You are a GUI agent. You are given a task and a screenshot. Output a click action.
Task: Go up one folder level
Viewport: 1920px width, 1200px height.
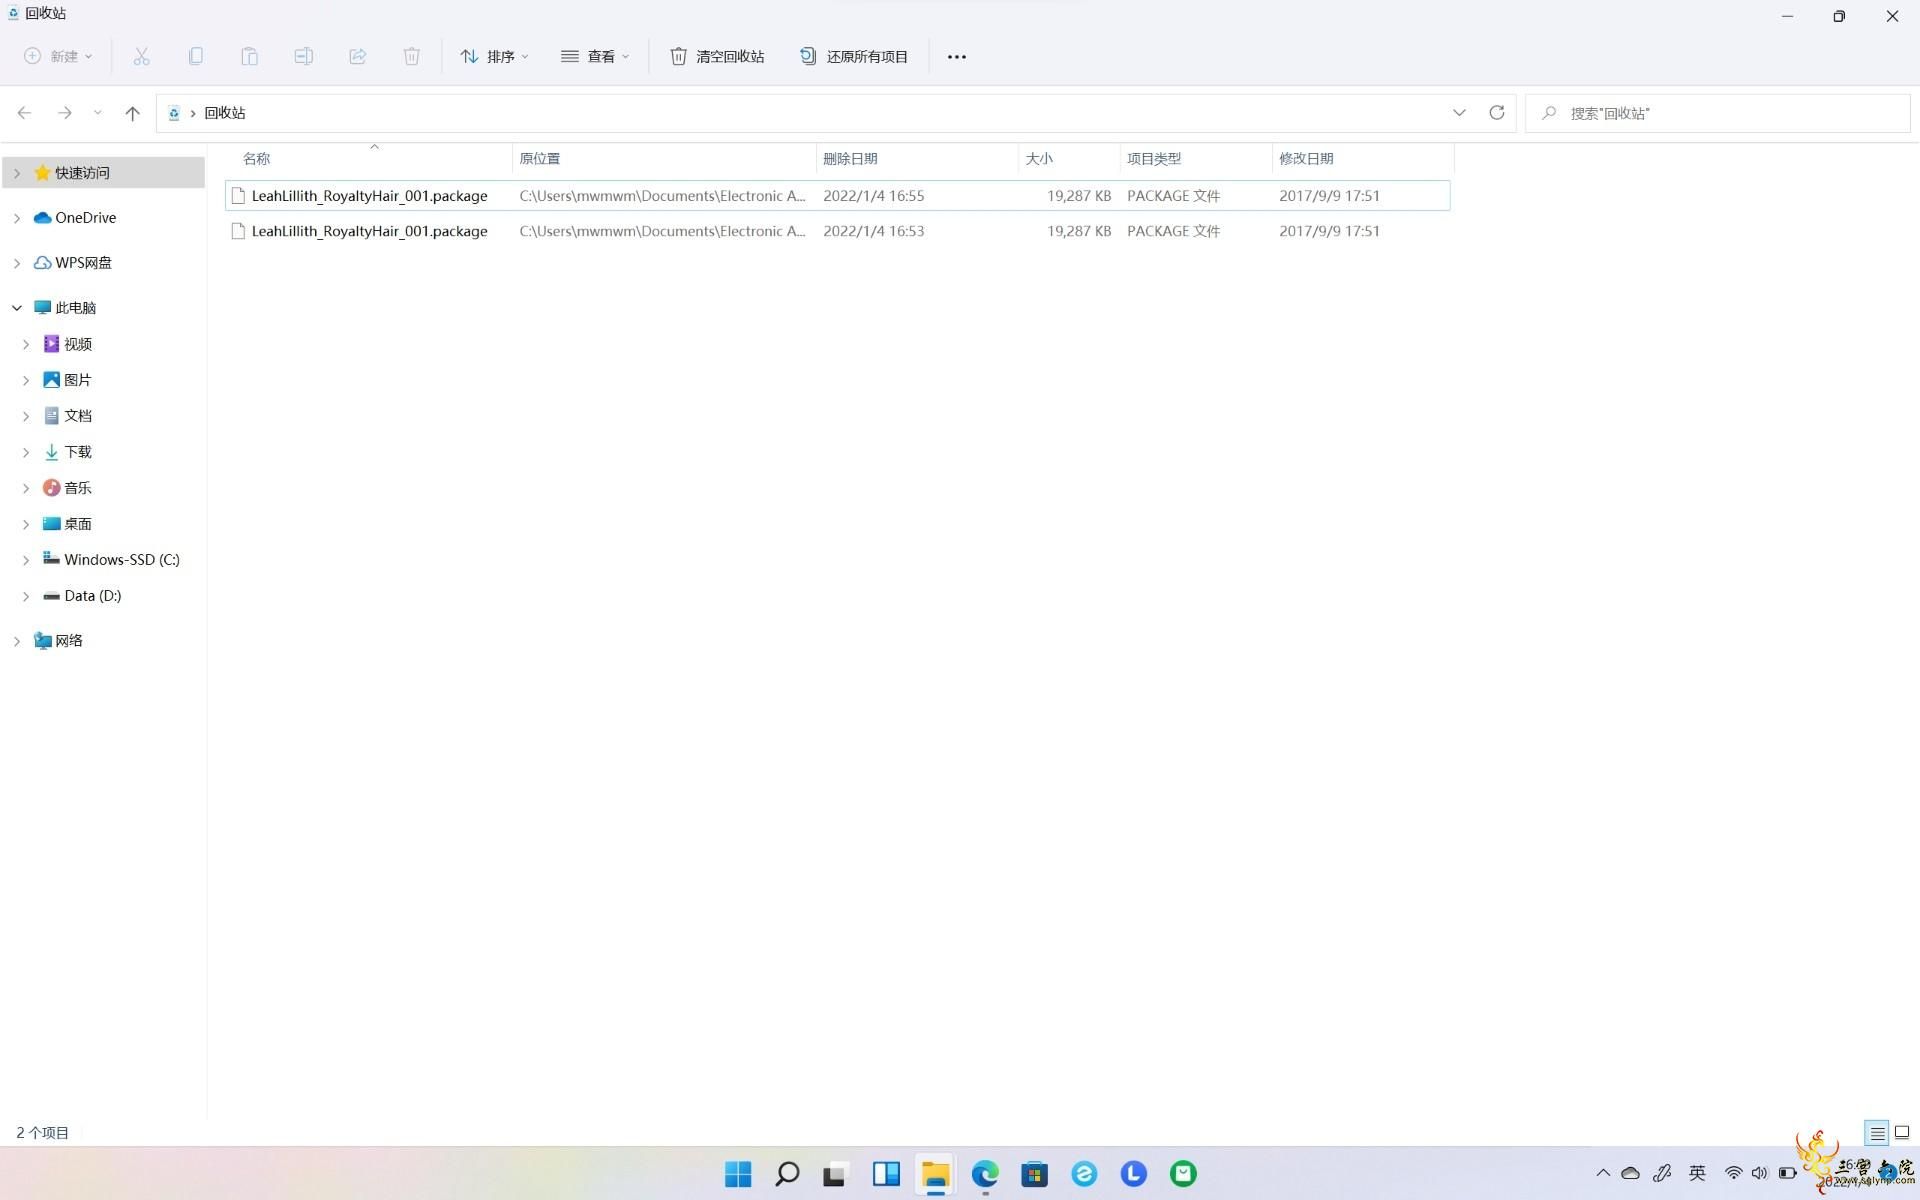[132, 113]
